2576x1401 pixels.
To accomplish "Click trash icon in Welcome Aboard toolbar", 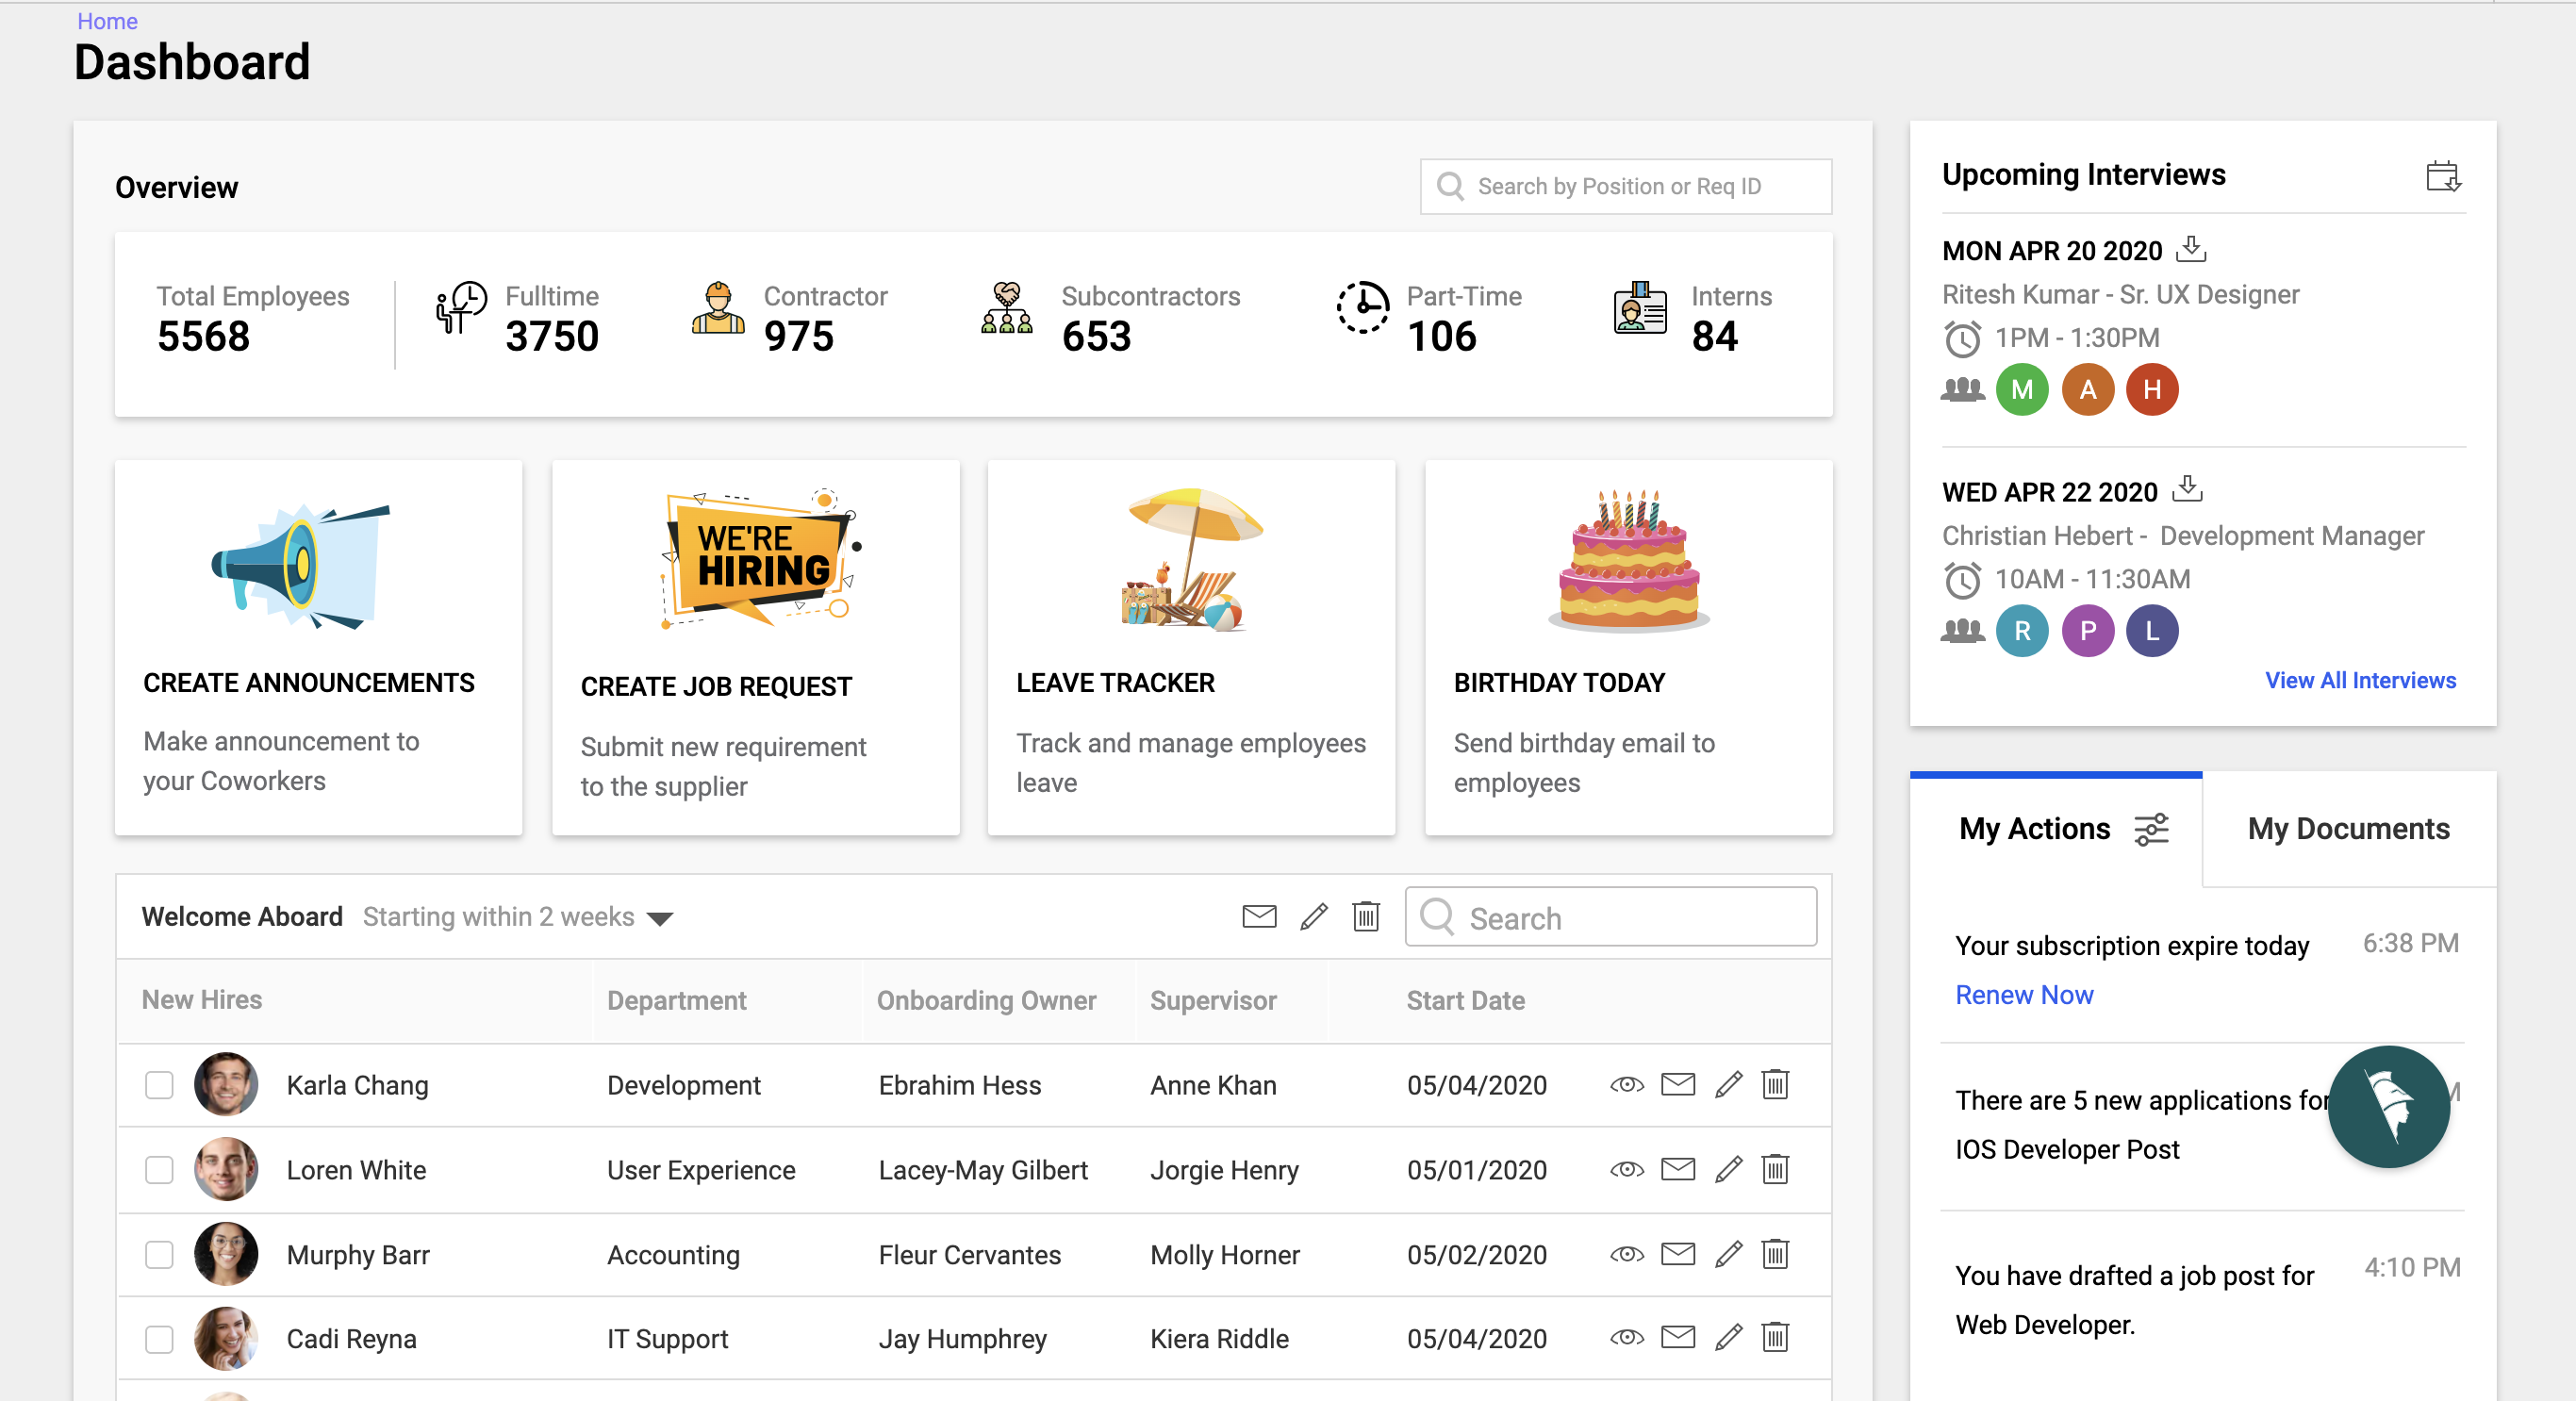I will click(1365, 916).
